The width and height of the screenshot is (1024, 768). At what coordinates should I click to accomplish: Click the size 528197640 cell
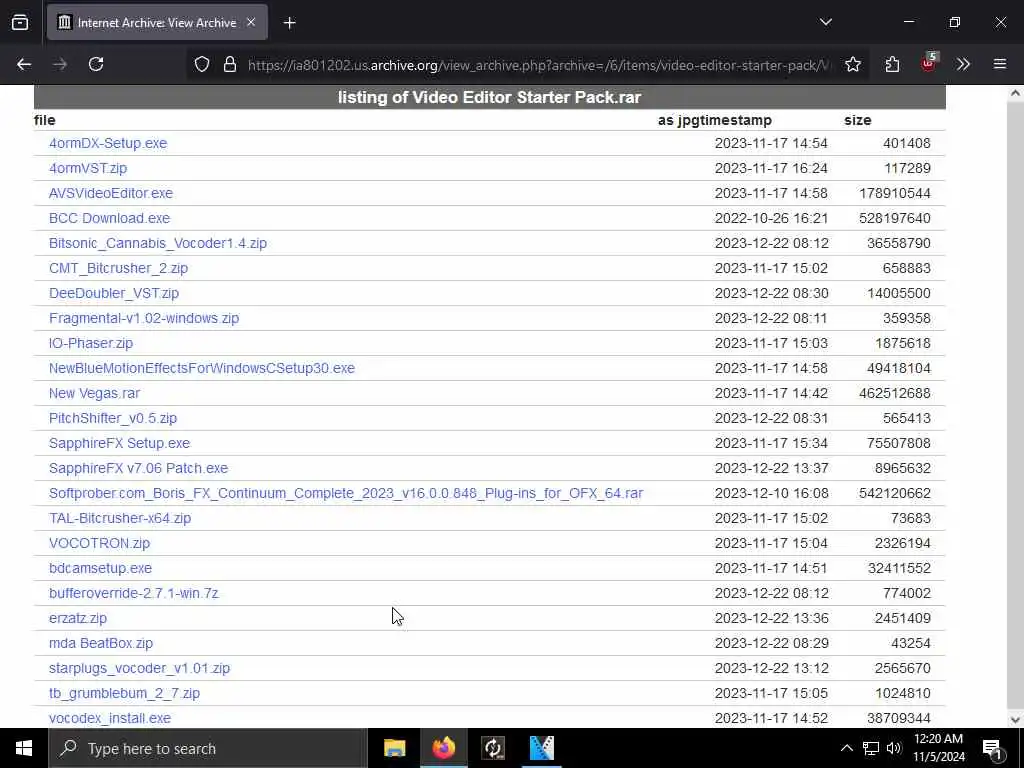tap(895, 218)
